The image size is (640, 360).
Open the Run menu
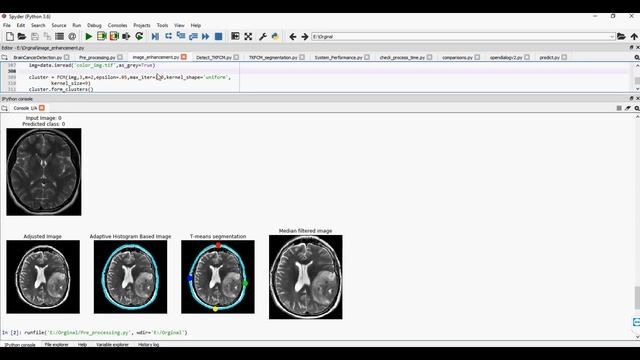coord(77,25)
